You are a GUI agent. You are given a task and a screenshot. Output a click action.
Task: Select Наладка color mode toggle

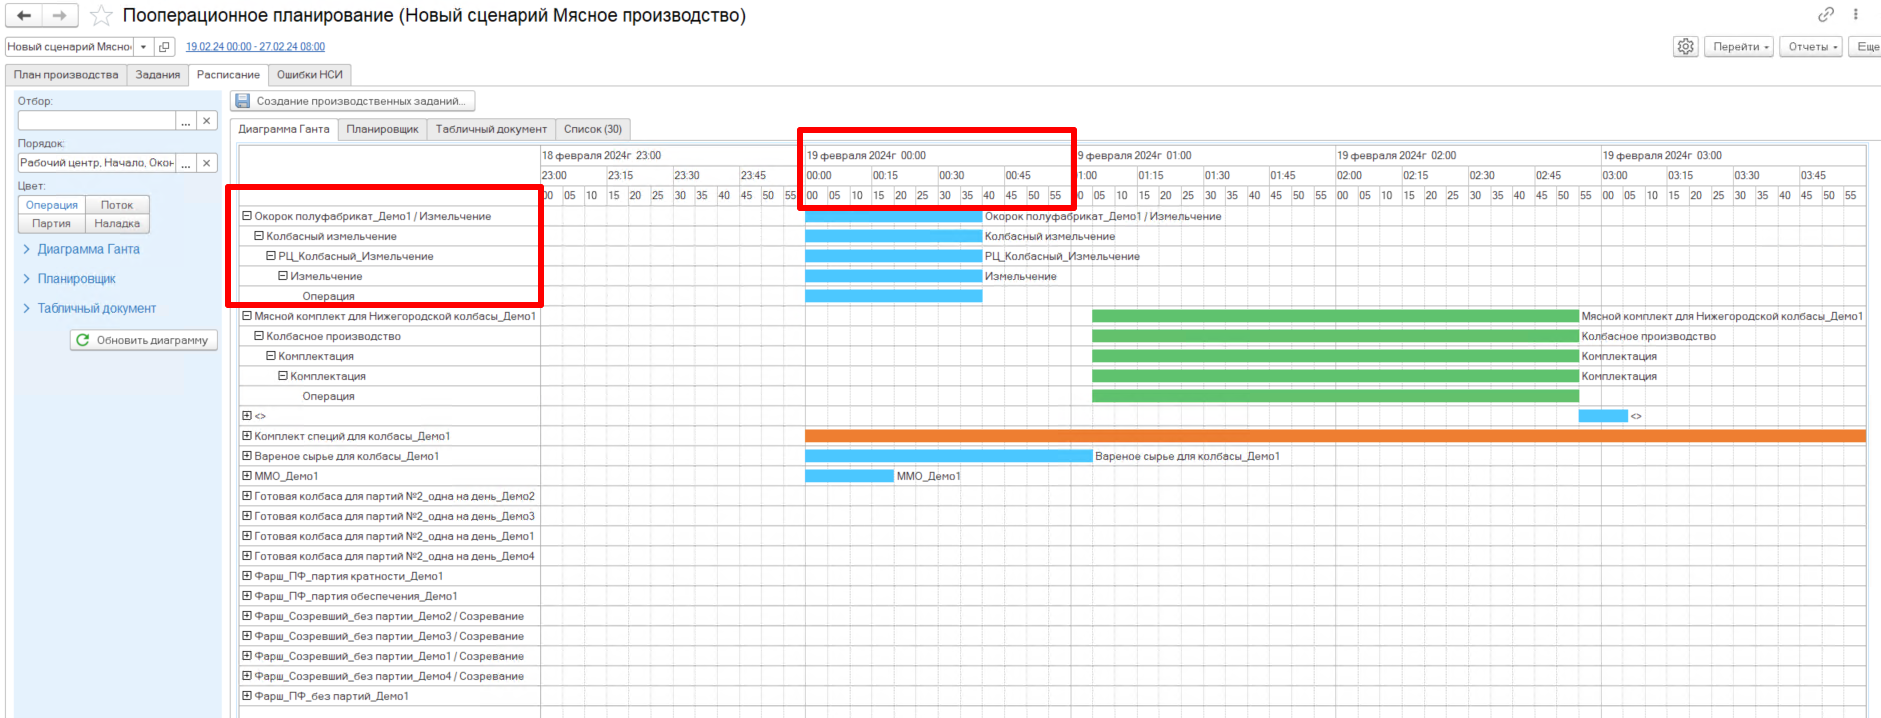coord(117,224)
